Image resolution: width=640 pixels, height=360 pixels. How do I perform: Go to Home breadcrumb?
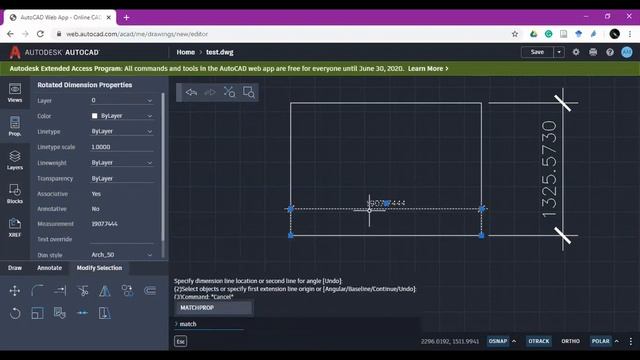[x=185, y=52]
